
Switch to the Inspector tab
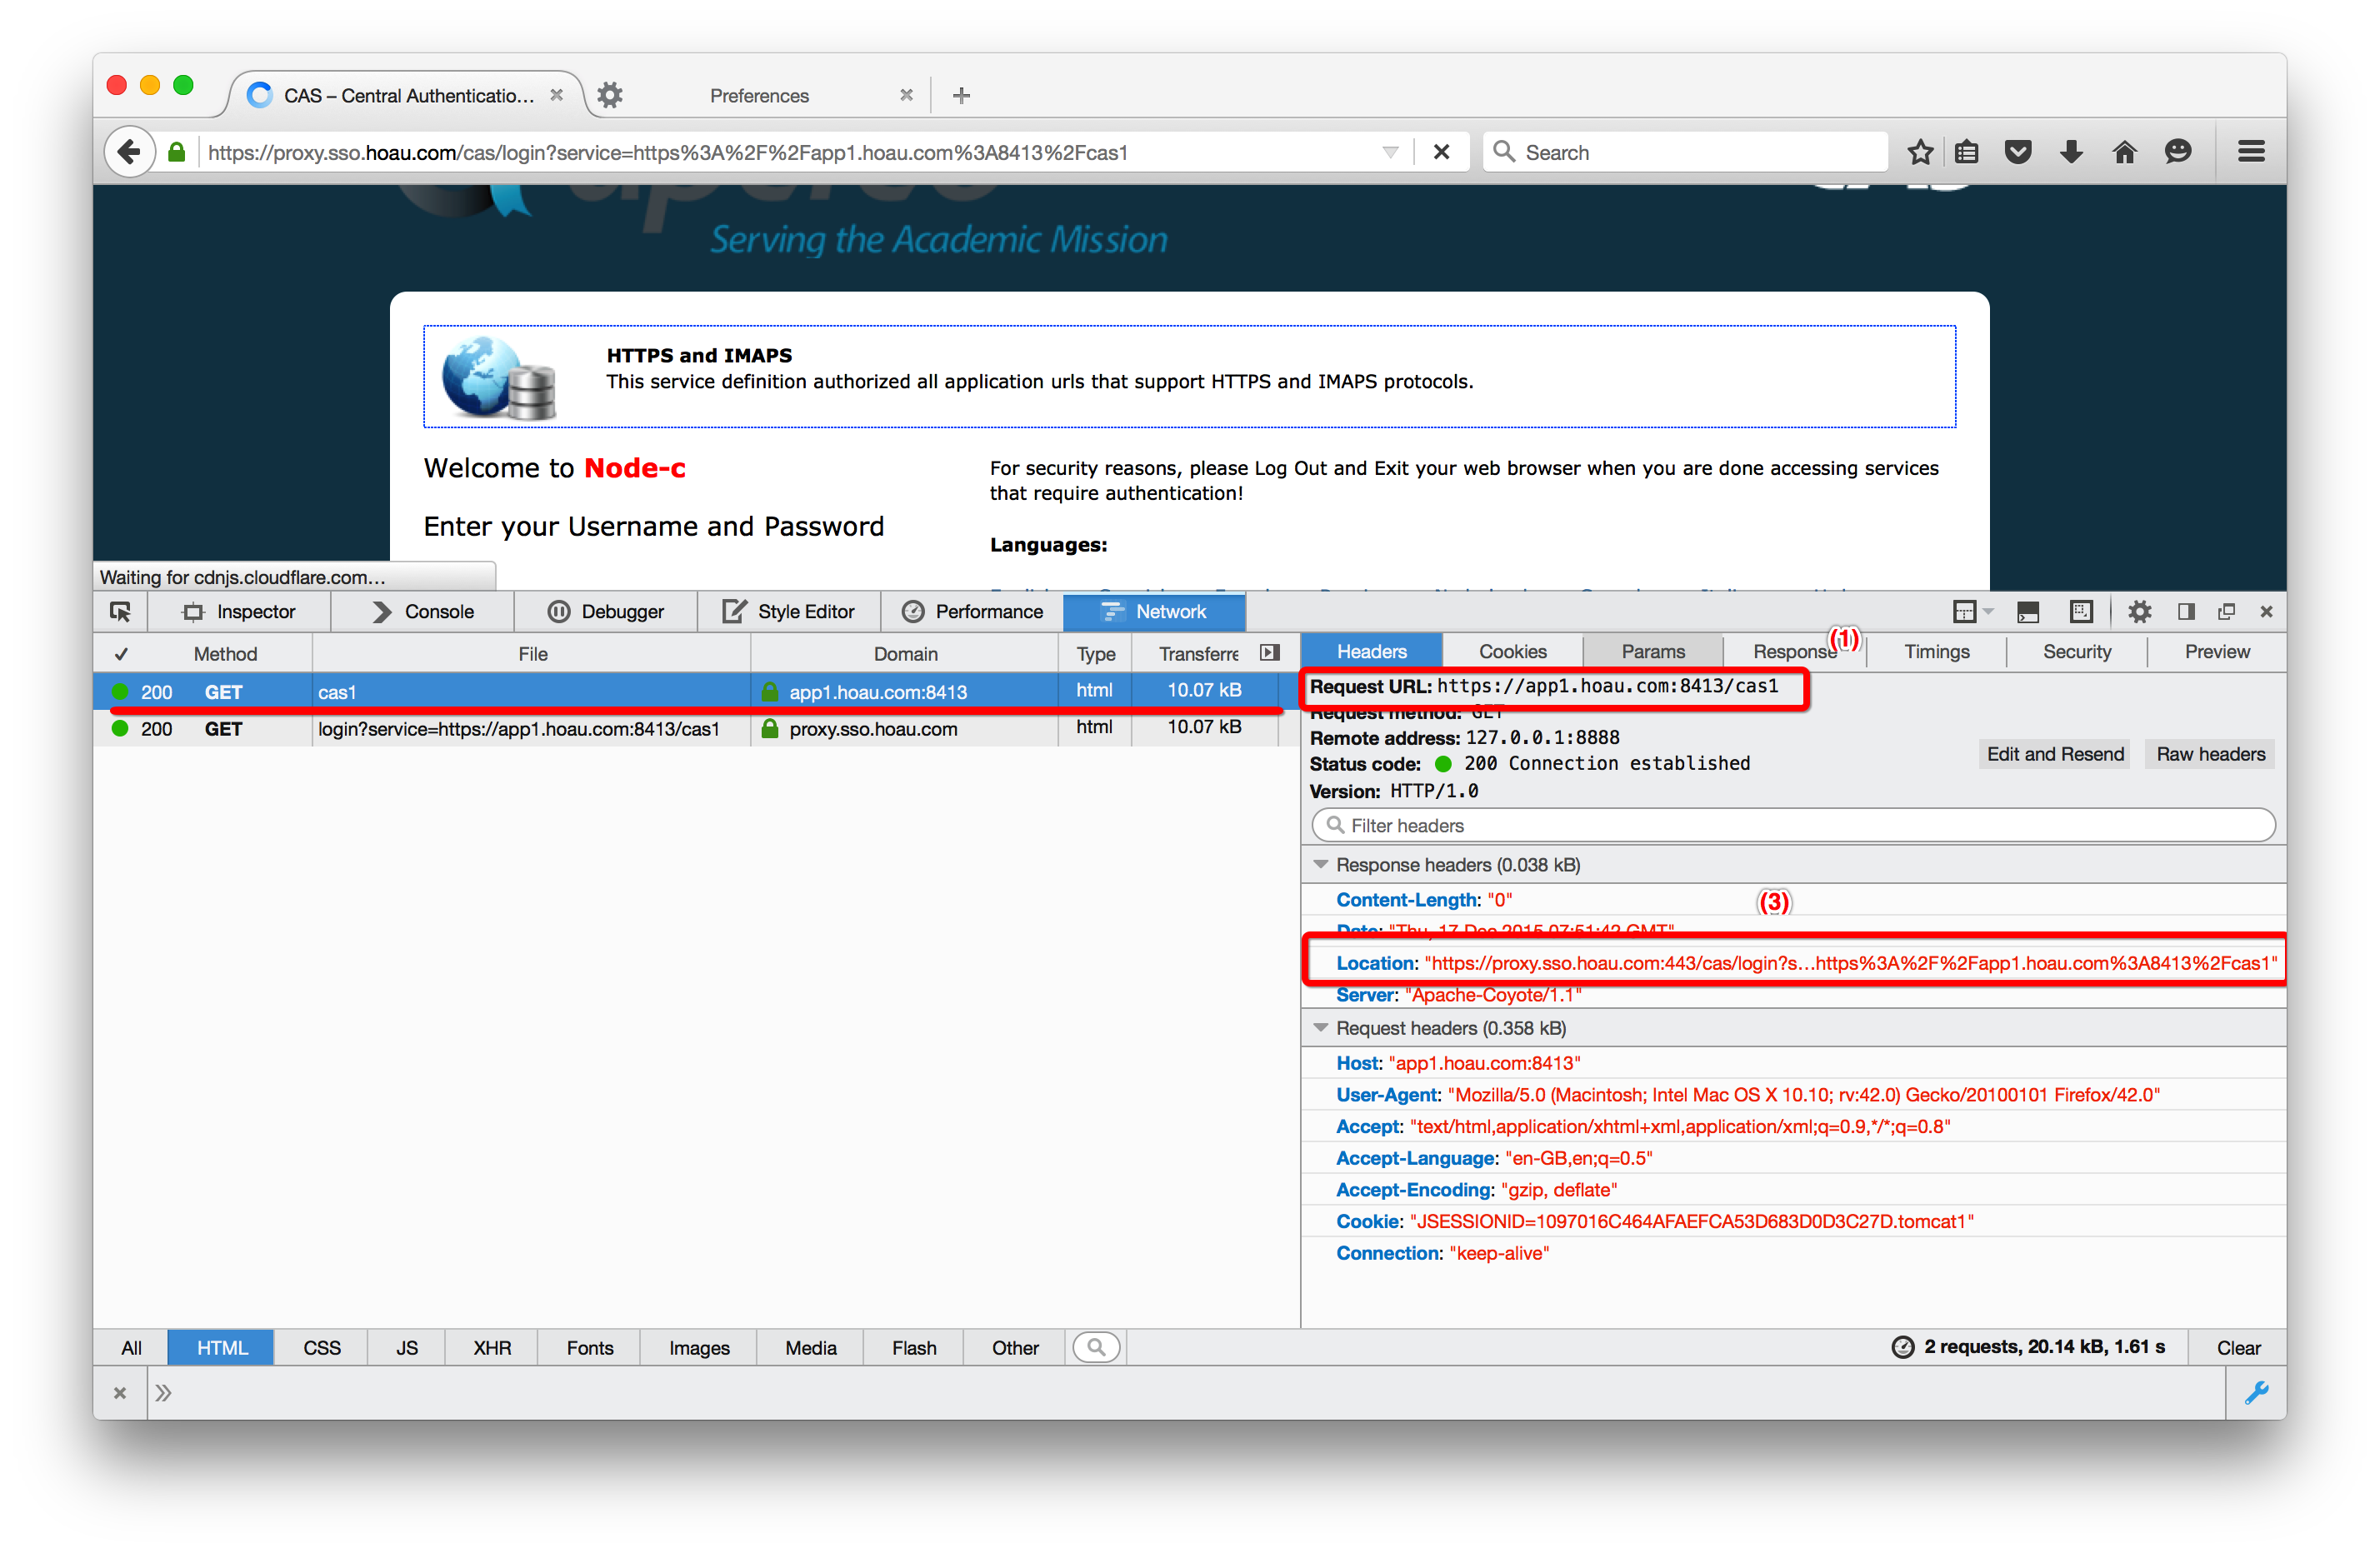tap(240, 611)
